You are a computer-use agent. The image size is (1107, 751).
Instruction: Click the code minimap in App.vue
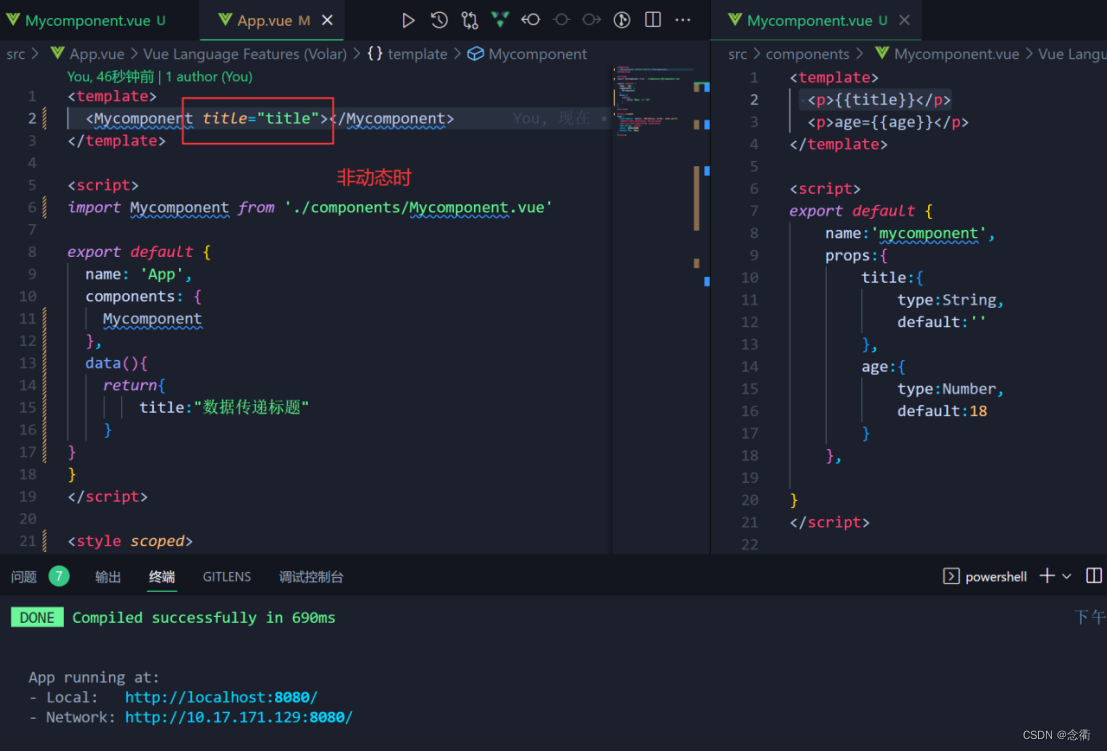[653, 102]
